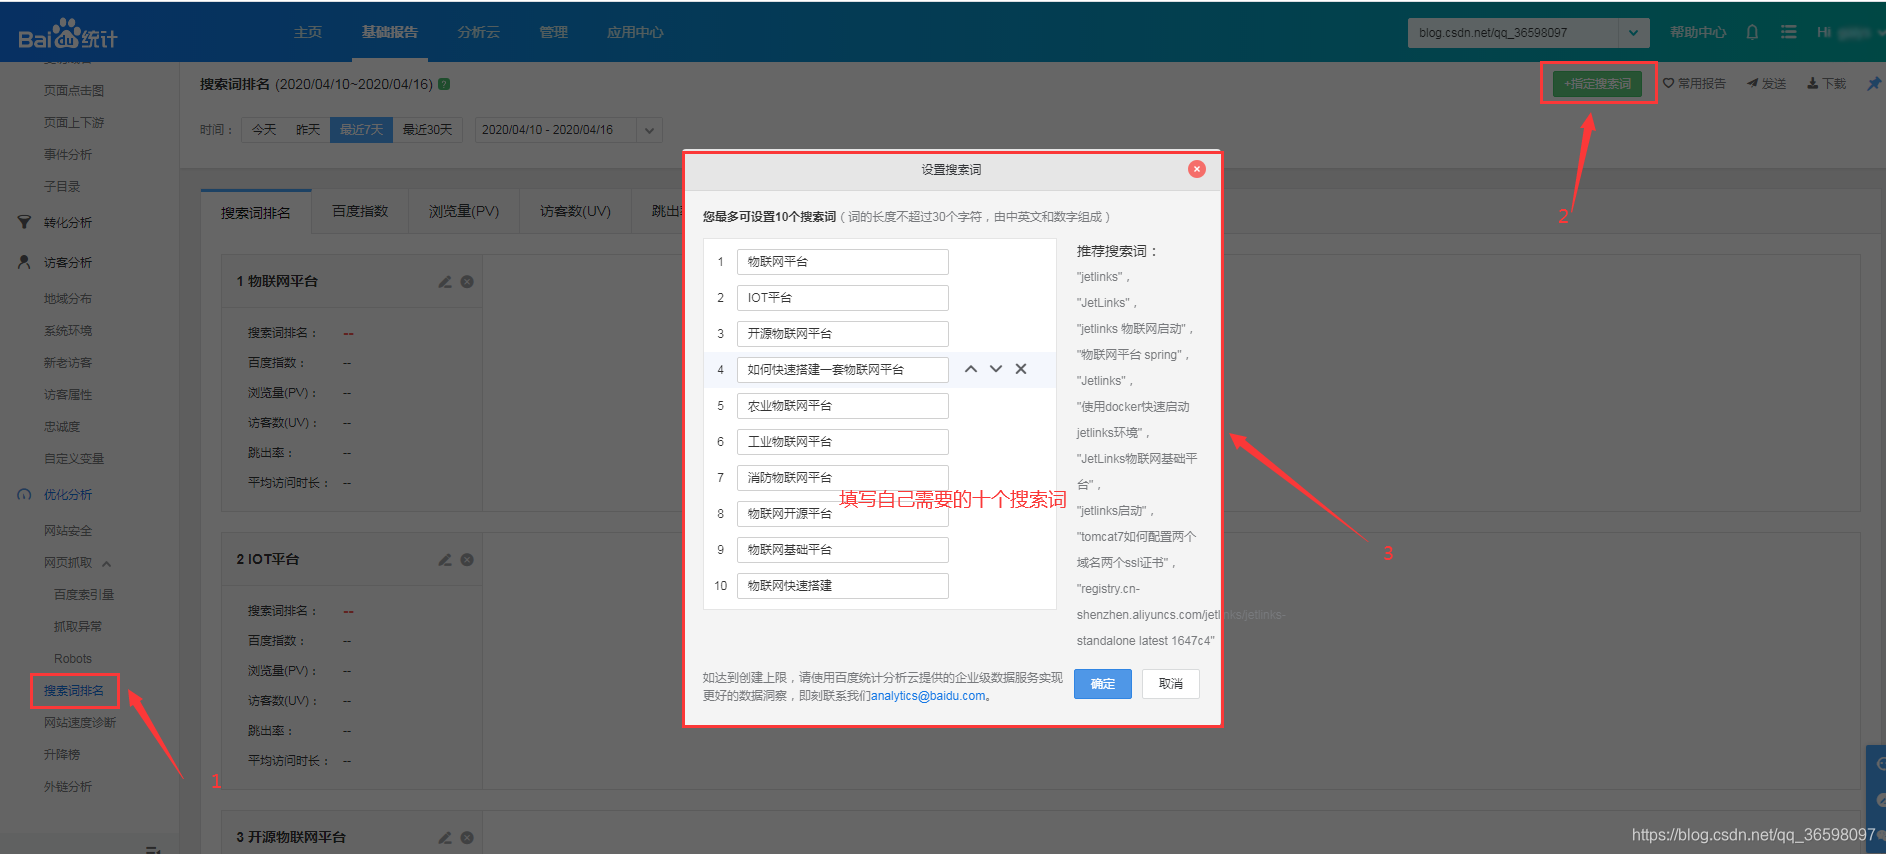Click recommended term "jetlinks启动" in dialog
The width and height of the screenshot is (1886, 854).
point(1112,511)
